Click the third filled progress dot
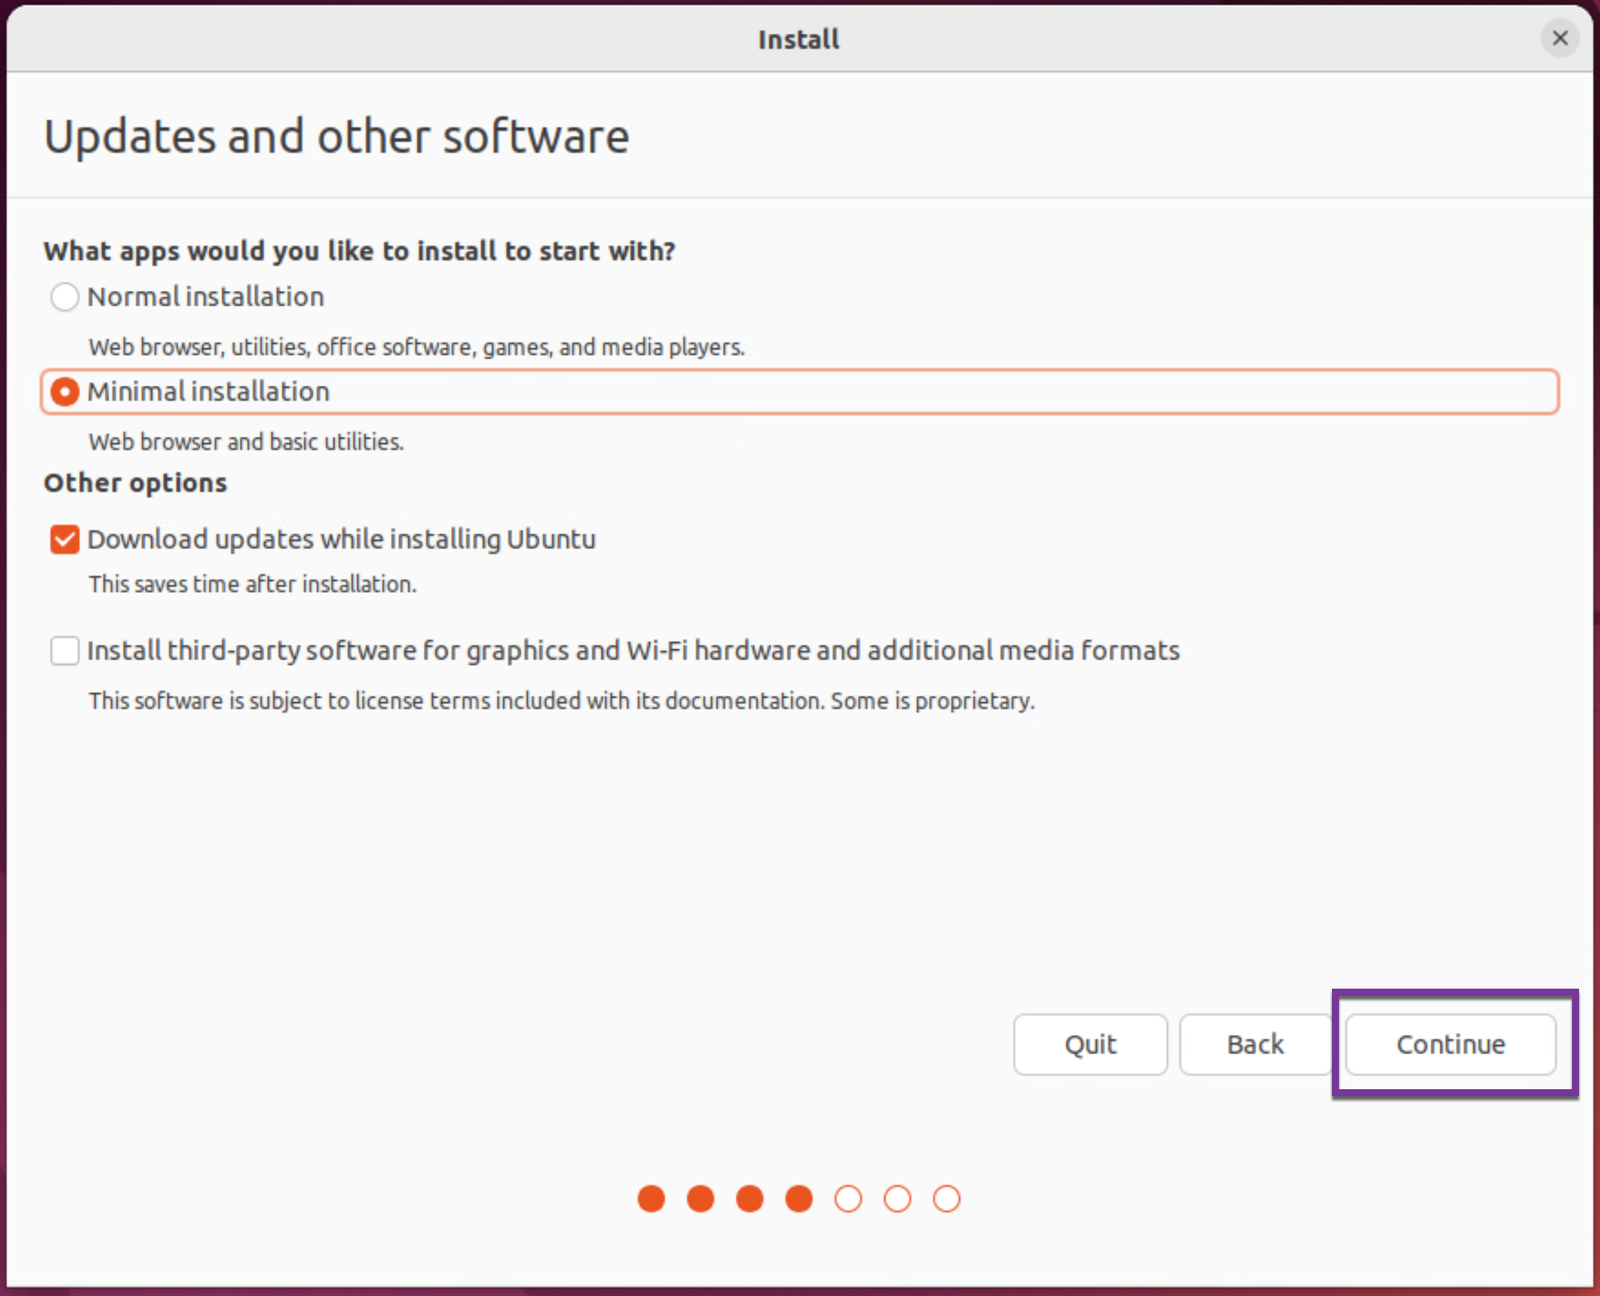 [x=750, y=1198]
